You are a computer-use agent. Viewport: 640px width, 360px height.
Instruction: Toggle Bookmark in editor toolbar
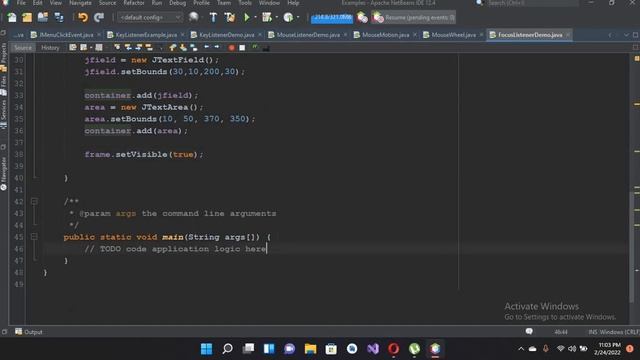coord(194,47)
